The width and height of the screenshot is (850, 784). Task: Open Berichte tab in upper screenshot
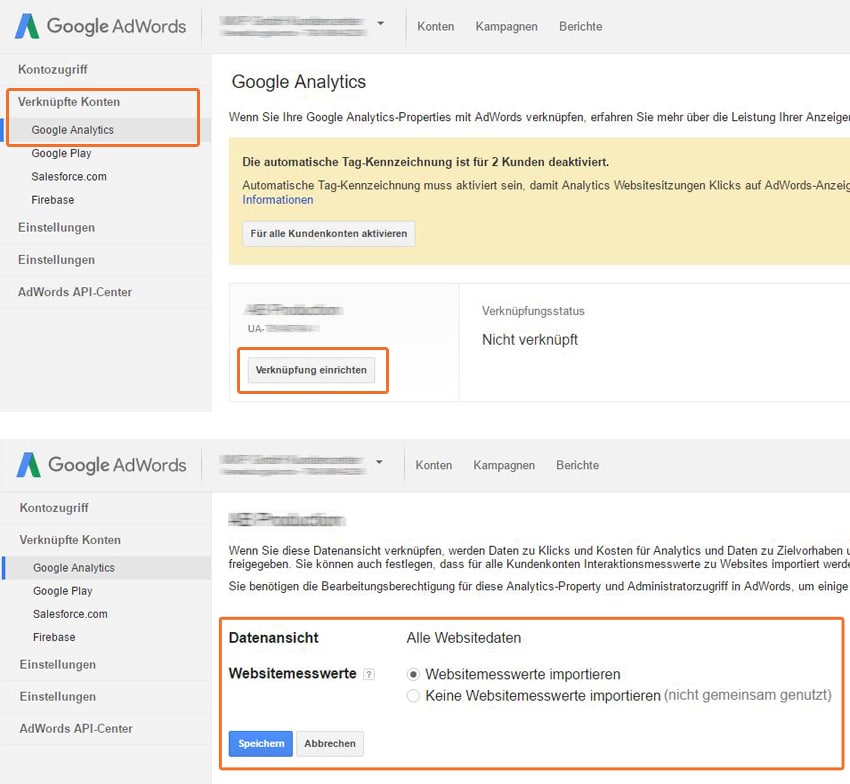coord(581,27)
